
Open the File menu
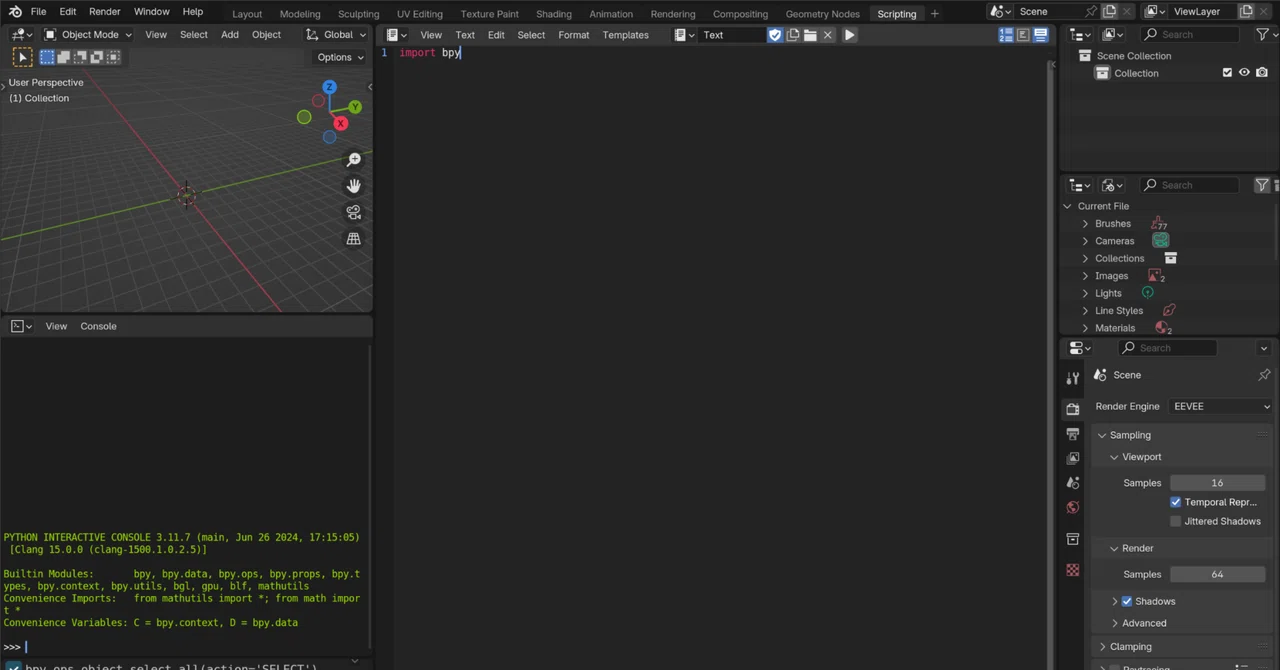click(38, 12)
